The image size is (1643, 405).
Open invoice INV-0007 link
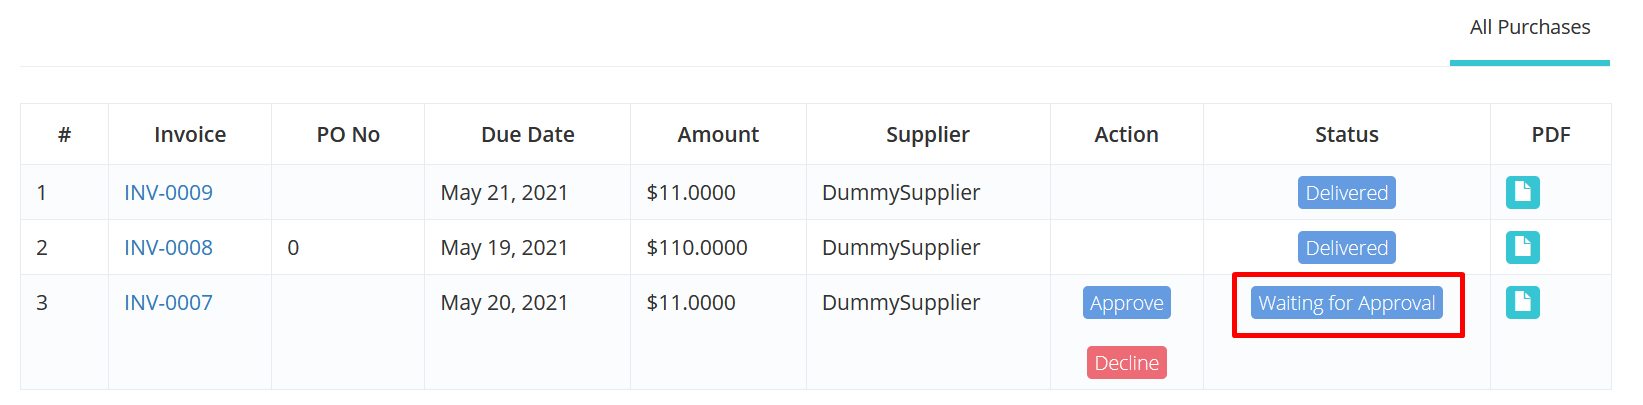point(168,302)
